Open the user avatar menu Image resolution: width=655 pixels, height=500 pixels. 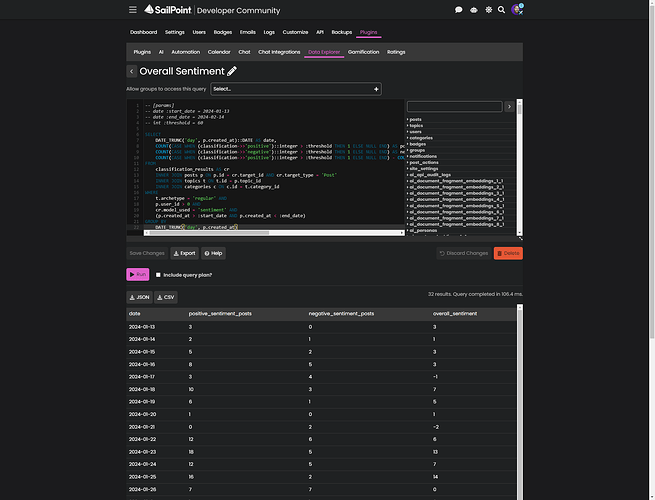517,9
